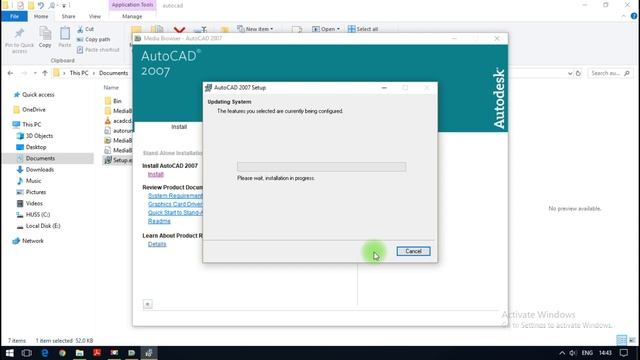640x360 pixels.
Task: Open the Windows Start menu
Action: (9, 353)
